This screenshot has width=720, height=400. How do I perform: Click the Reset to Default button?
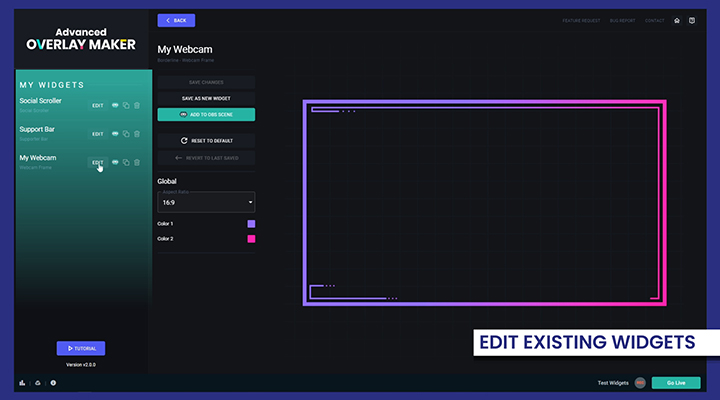coord(206,141)
